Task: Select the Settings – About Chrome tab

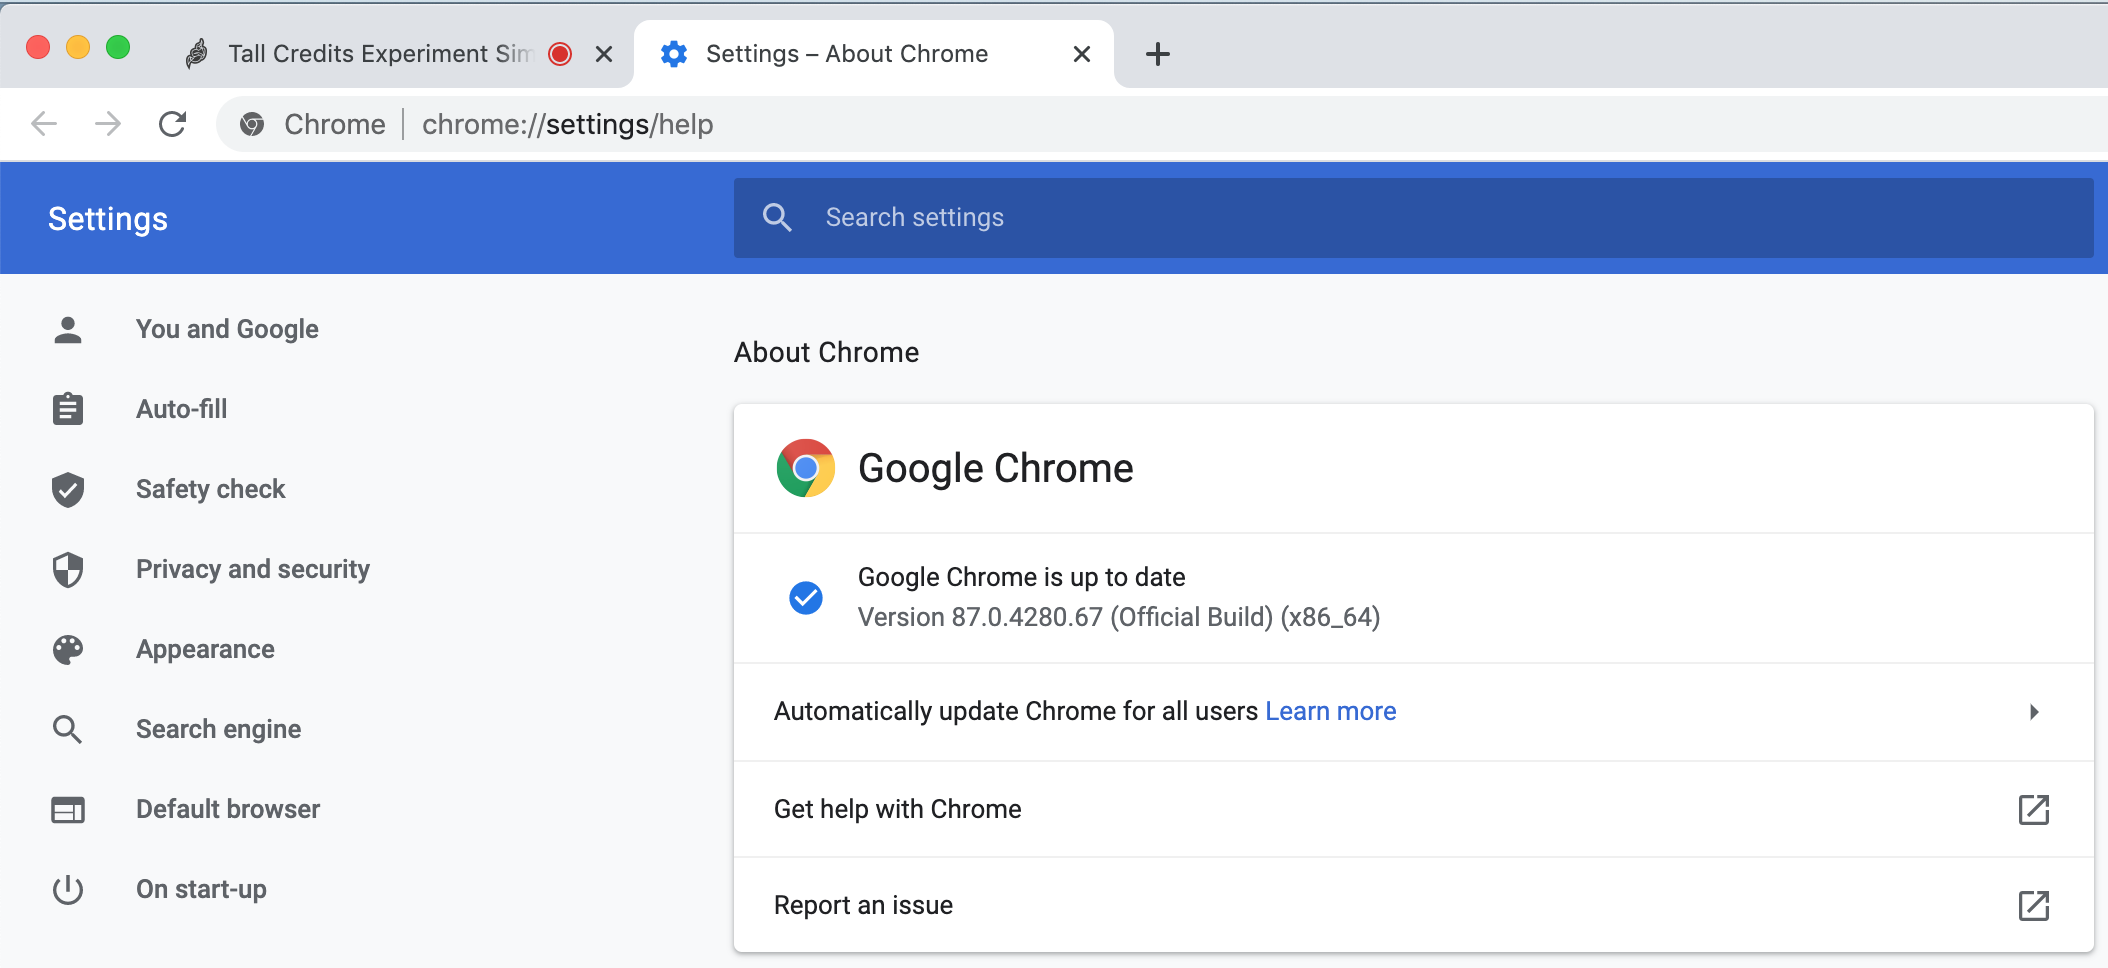Action: 874,54
